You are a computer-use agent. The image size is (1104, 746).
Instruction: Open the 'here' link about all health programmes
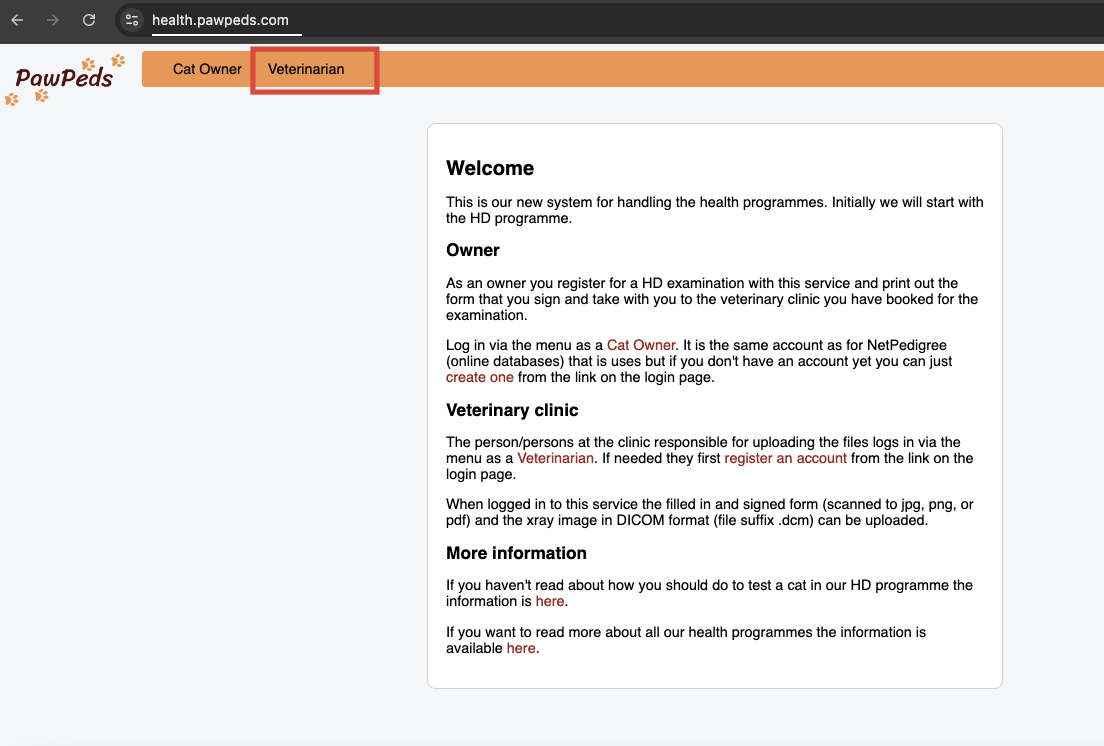click(x=521, y=648)
